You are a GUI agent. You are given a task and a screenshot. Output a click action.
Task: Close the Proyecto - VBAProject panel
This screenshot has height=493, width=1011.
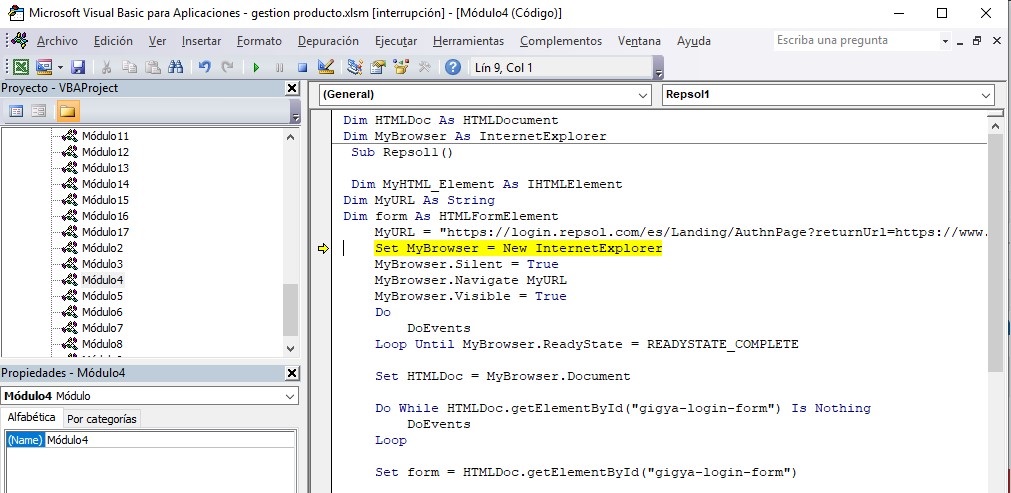click(x=292, y=88)
